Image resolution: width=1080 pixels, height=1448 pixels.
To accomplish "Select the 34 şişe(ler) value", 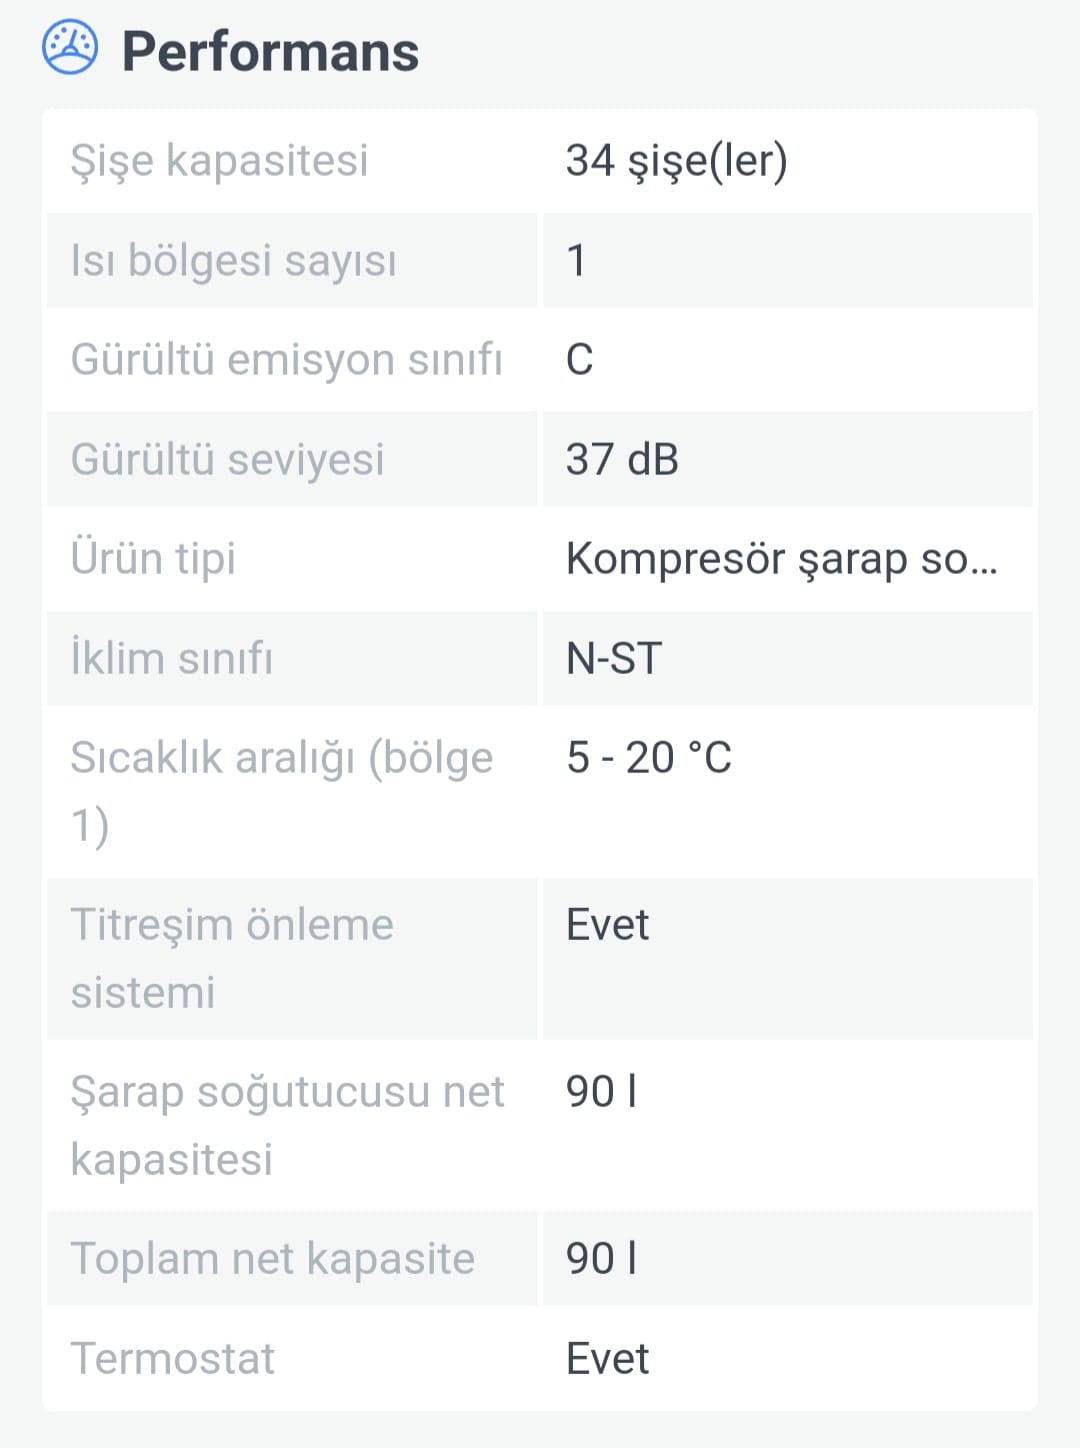I will pyautogui.click(x=677, y=161).
